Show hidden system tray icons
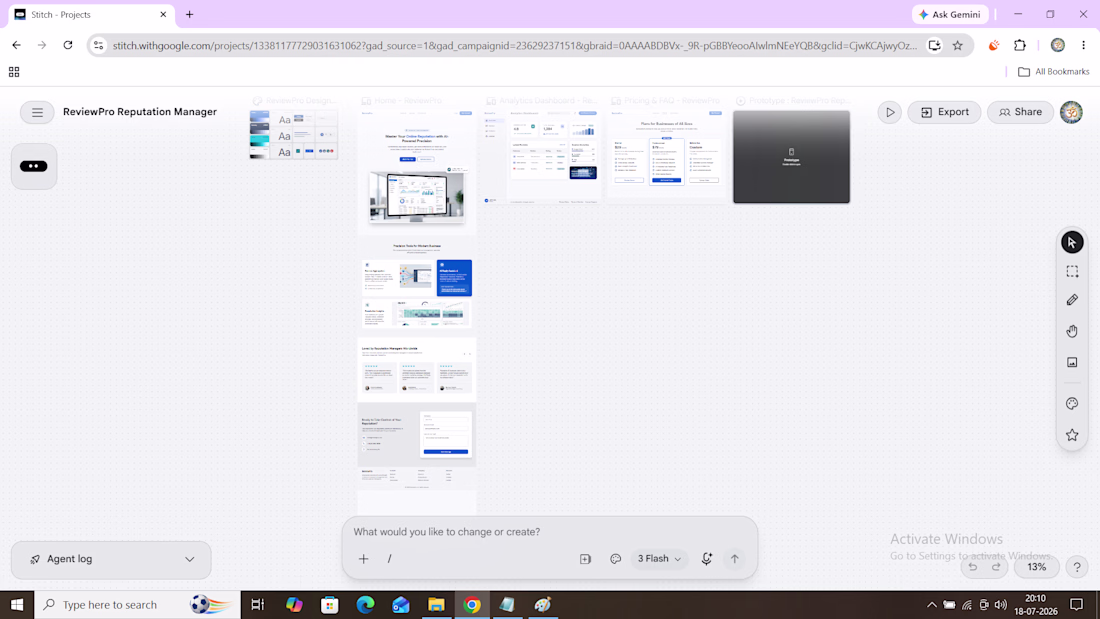The image size is (1100, 619). pos(931,604)
